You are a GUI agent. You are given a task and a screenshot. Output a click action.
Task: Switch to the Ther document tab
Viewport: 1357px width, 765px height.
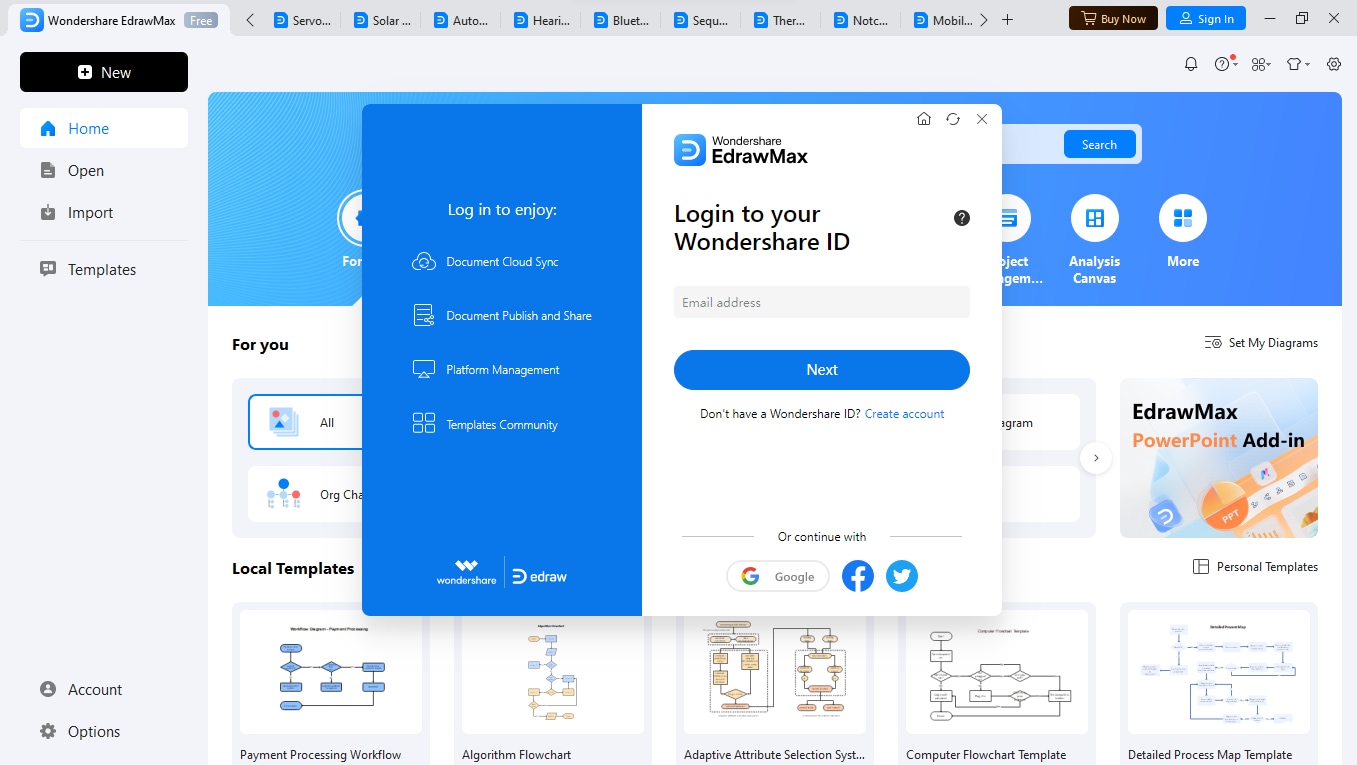781,20
